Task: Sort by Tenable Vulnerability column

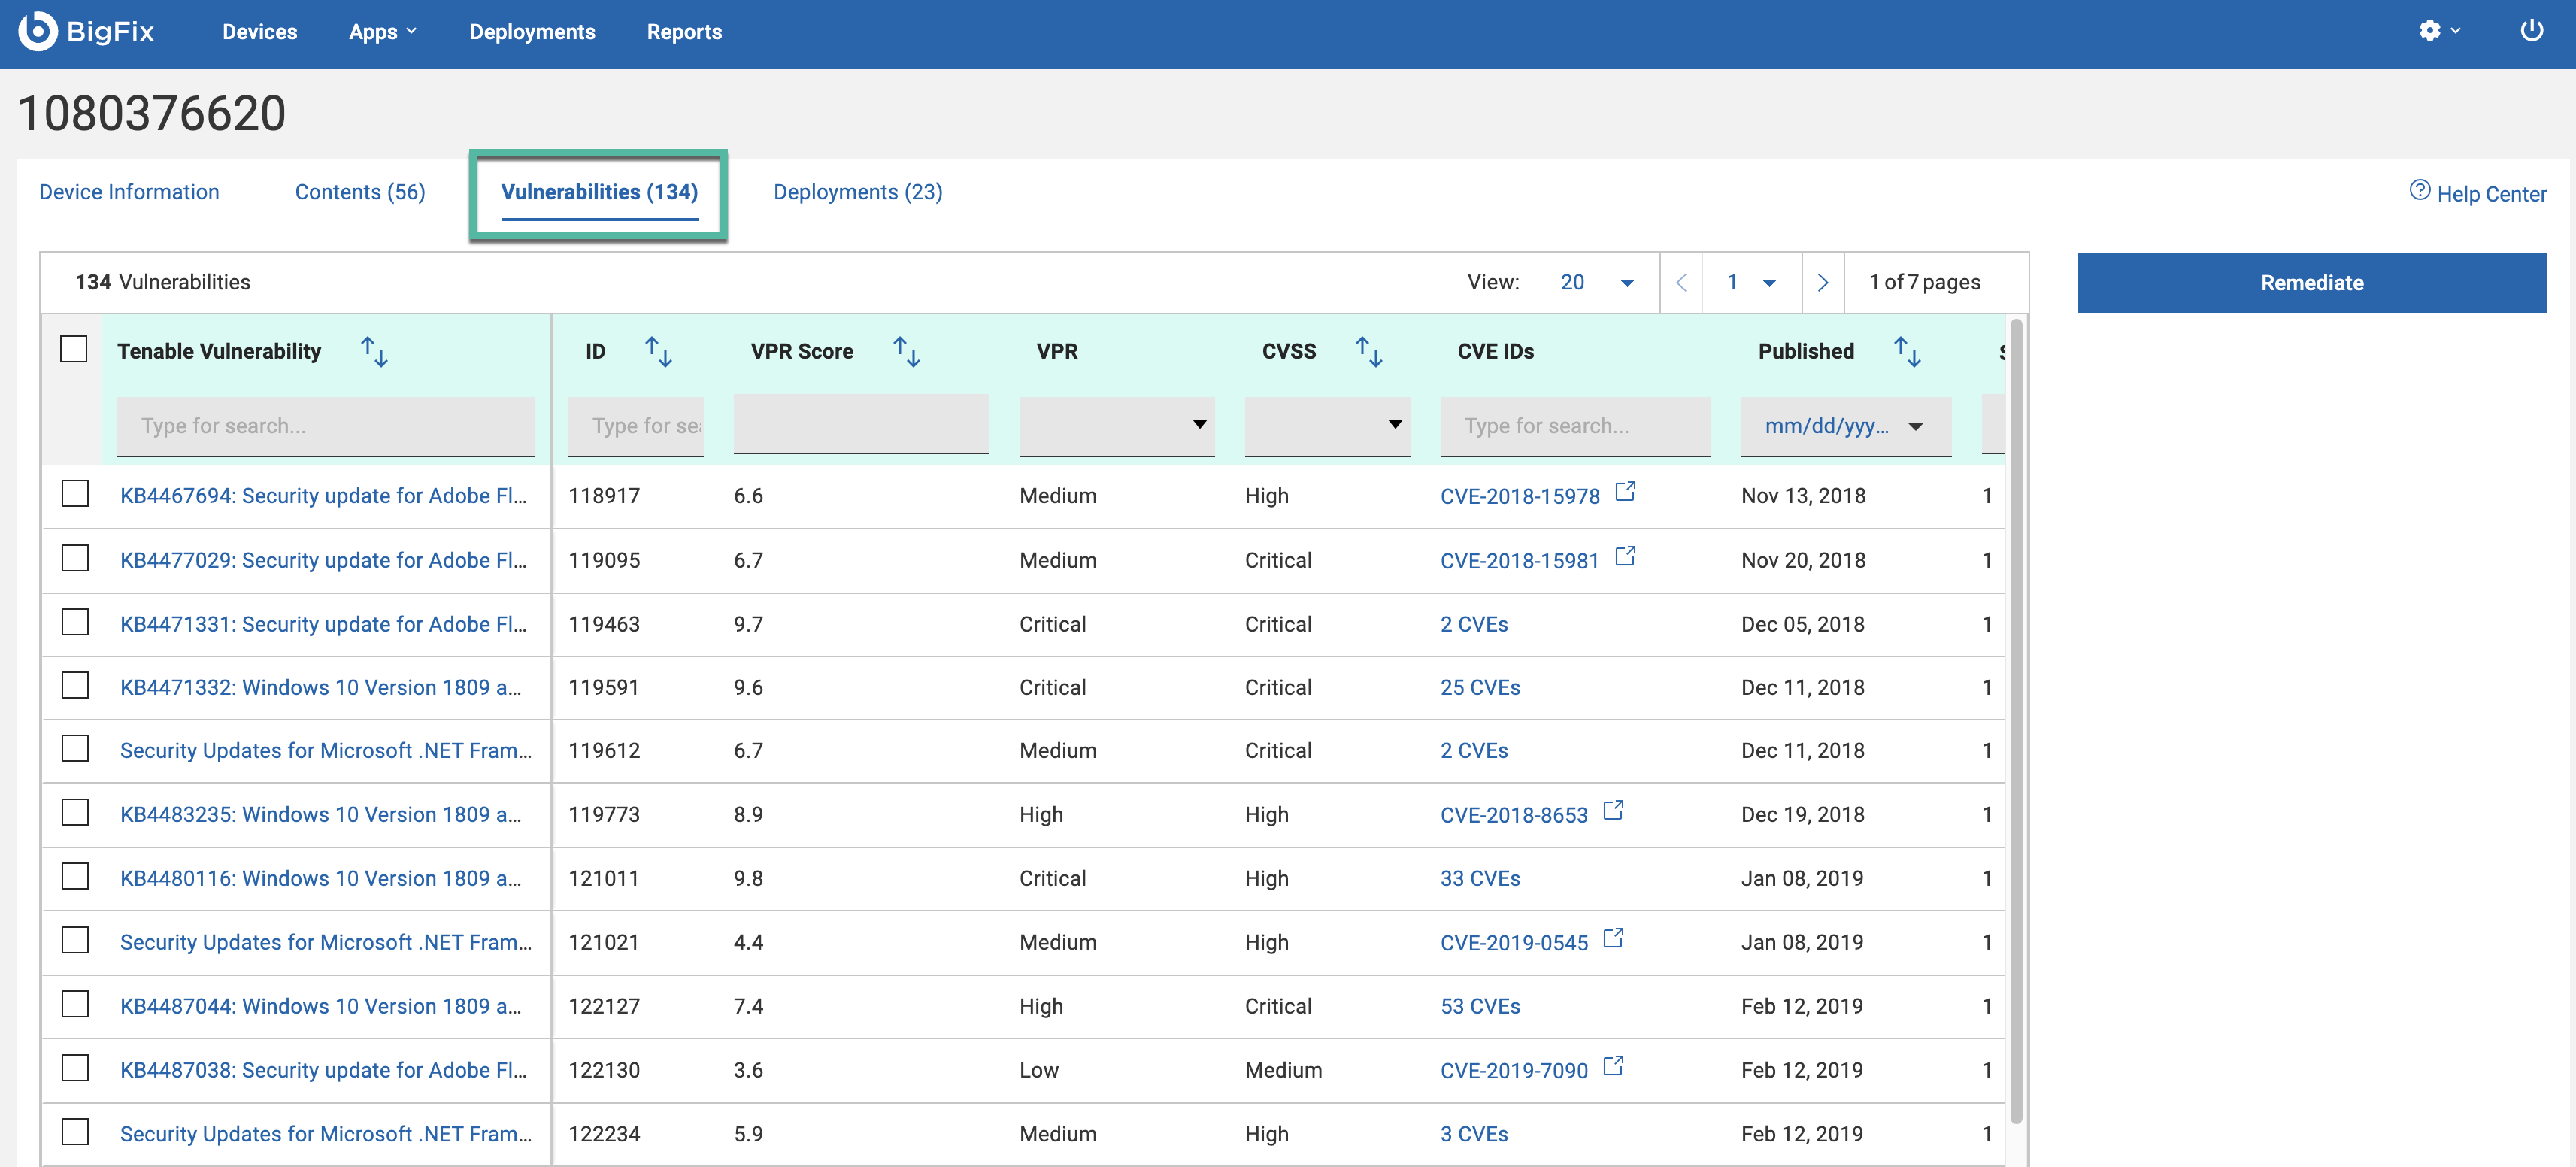Action: 374,351
